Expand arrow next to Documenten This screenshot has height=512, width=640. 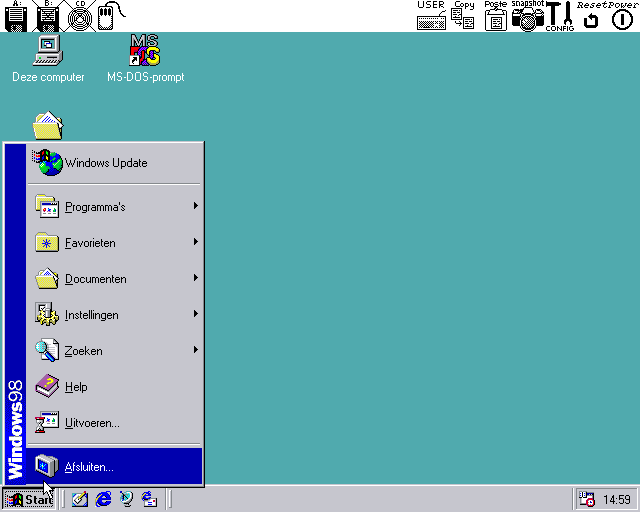[x=196, y=278]
